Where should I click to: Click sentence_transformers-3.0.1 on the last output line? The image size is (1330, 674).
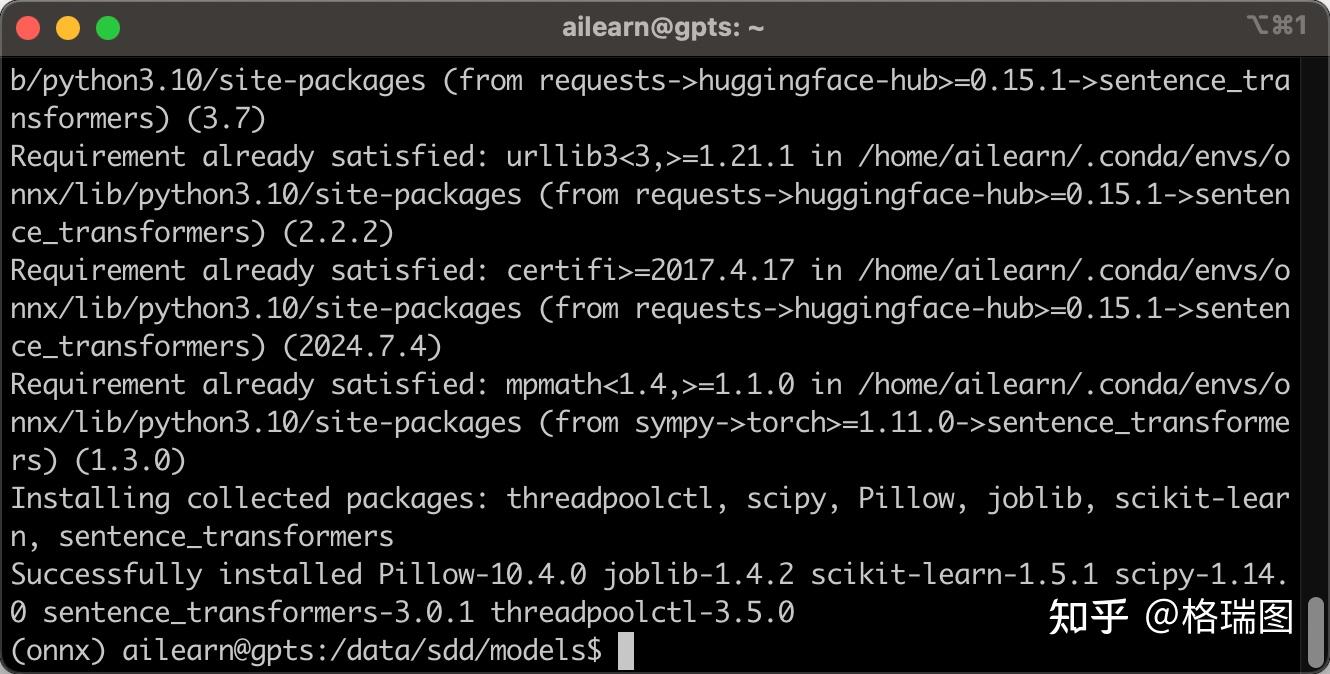coord(258,613)
